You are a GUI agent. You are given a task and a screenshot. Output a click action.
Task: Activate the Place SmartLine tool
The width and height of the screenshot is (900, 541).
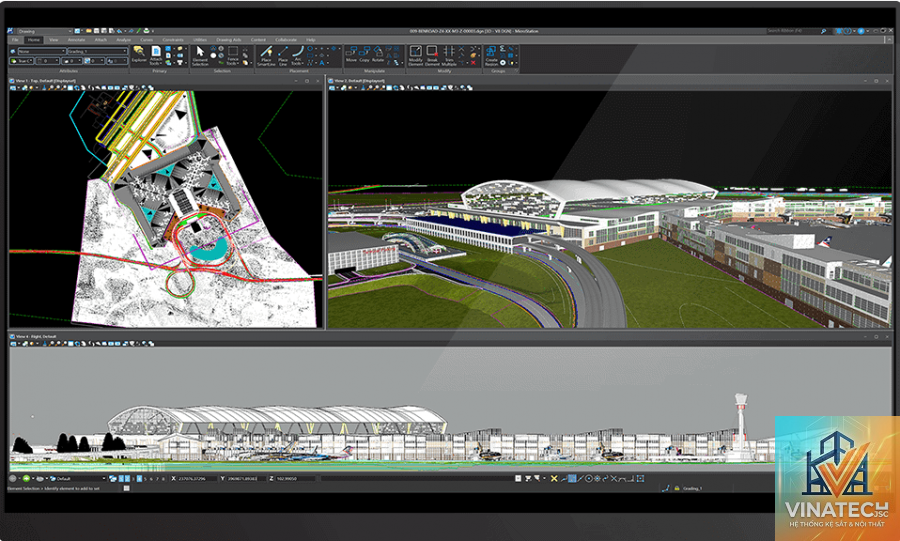pos(266,56)
